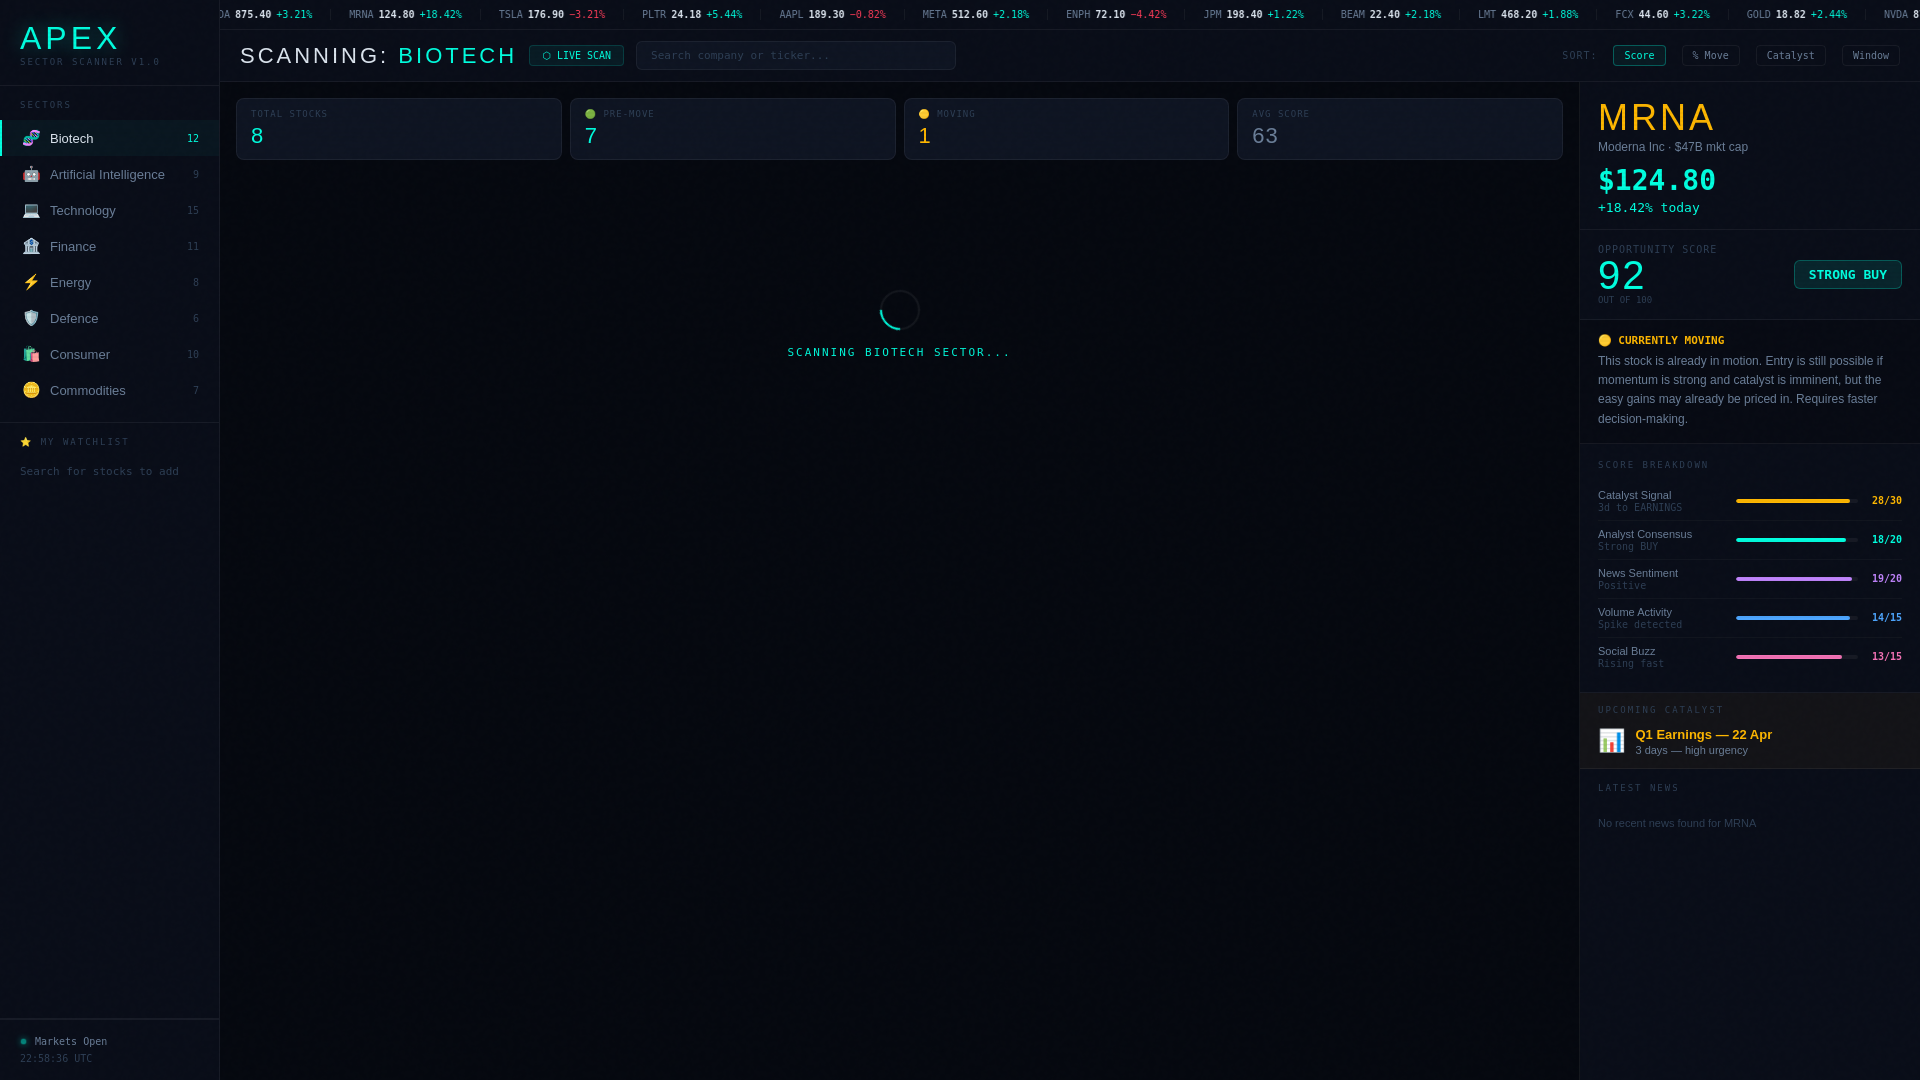1920x1080 pixels.
Task: Click the opportunity score 92
Action: tap(1621, 276)
